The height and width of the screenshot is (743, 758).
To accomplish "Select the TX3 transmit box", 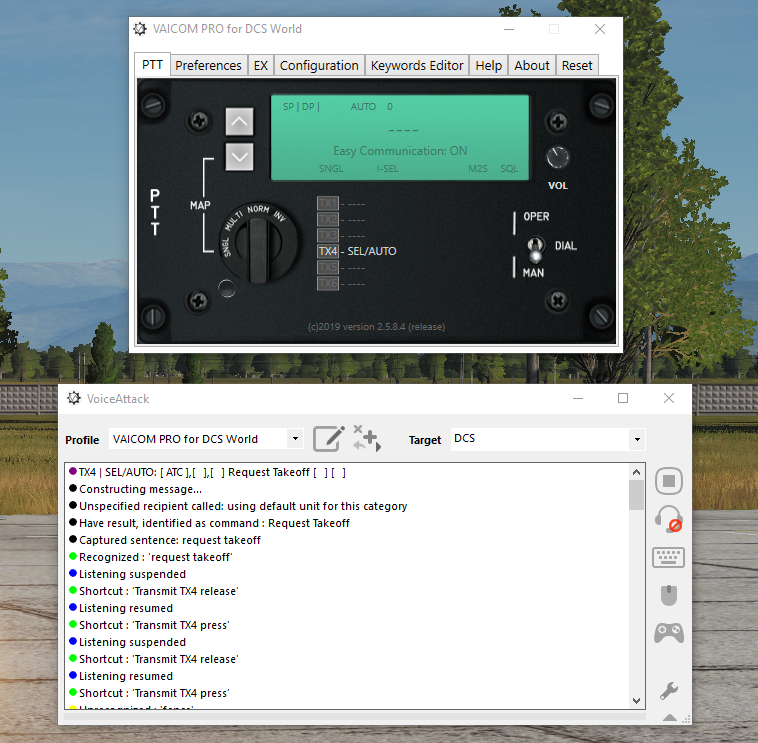I will 327,235.
